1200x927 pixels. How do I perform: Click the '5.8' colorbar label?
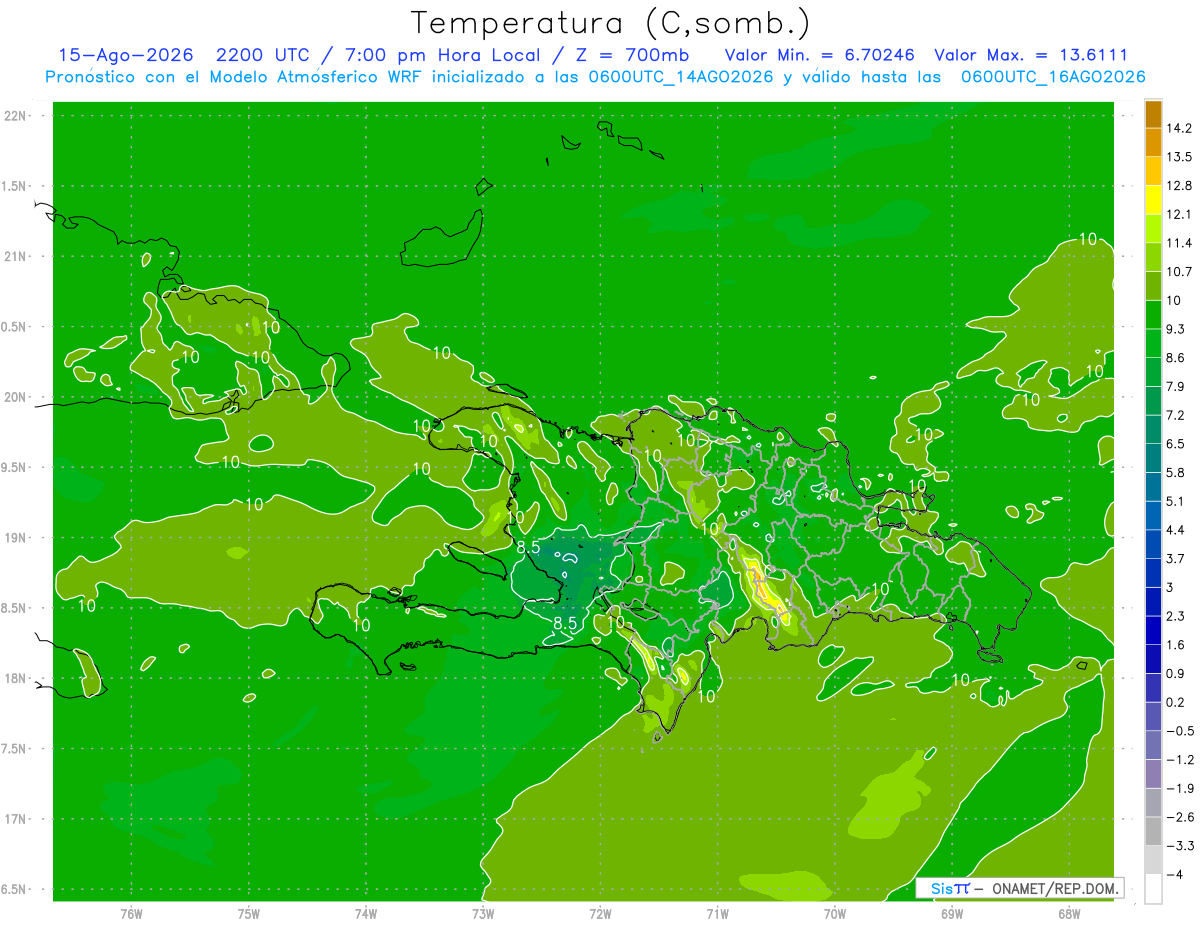(1176, 473)
